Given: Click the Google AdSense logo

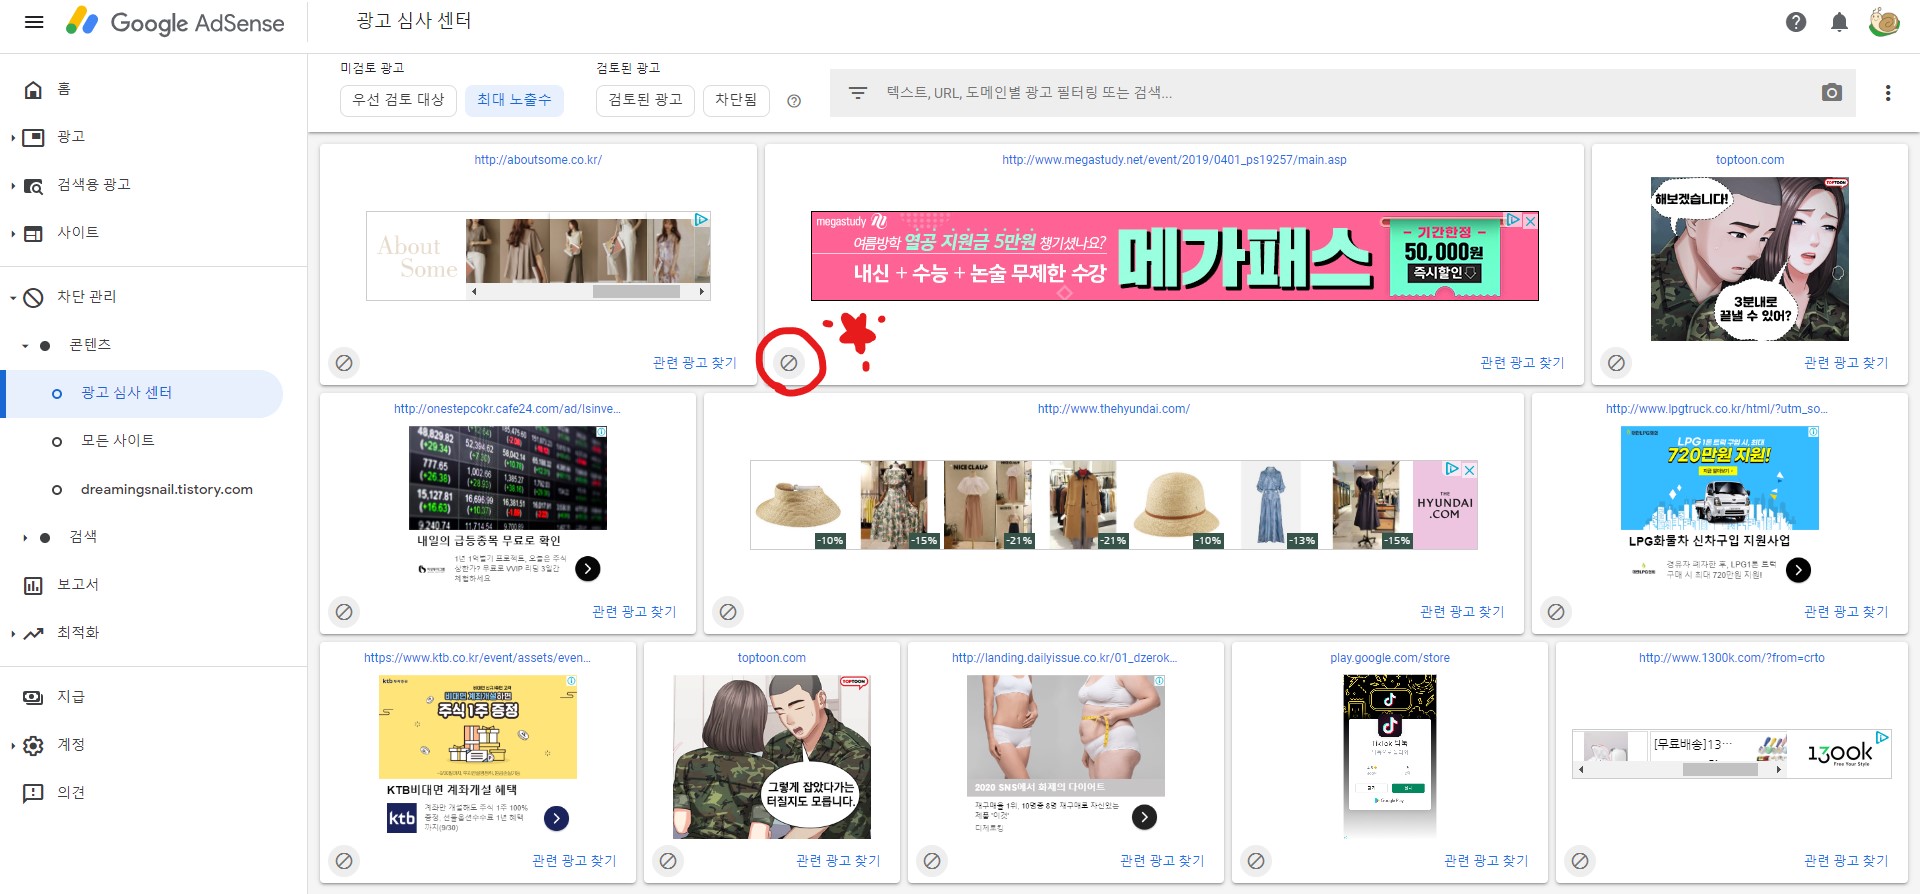Looking at the screenshot, I should [175, 22].
